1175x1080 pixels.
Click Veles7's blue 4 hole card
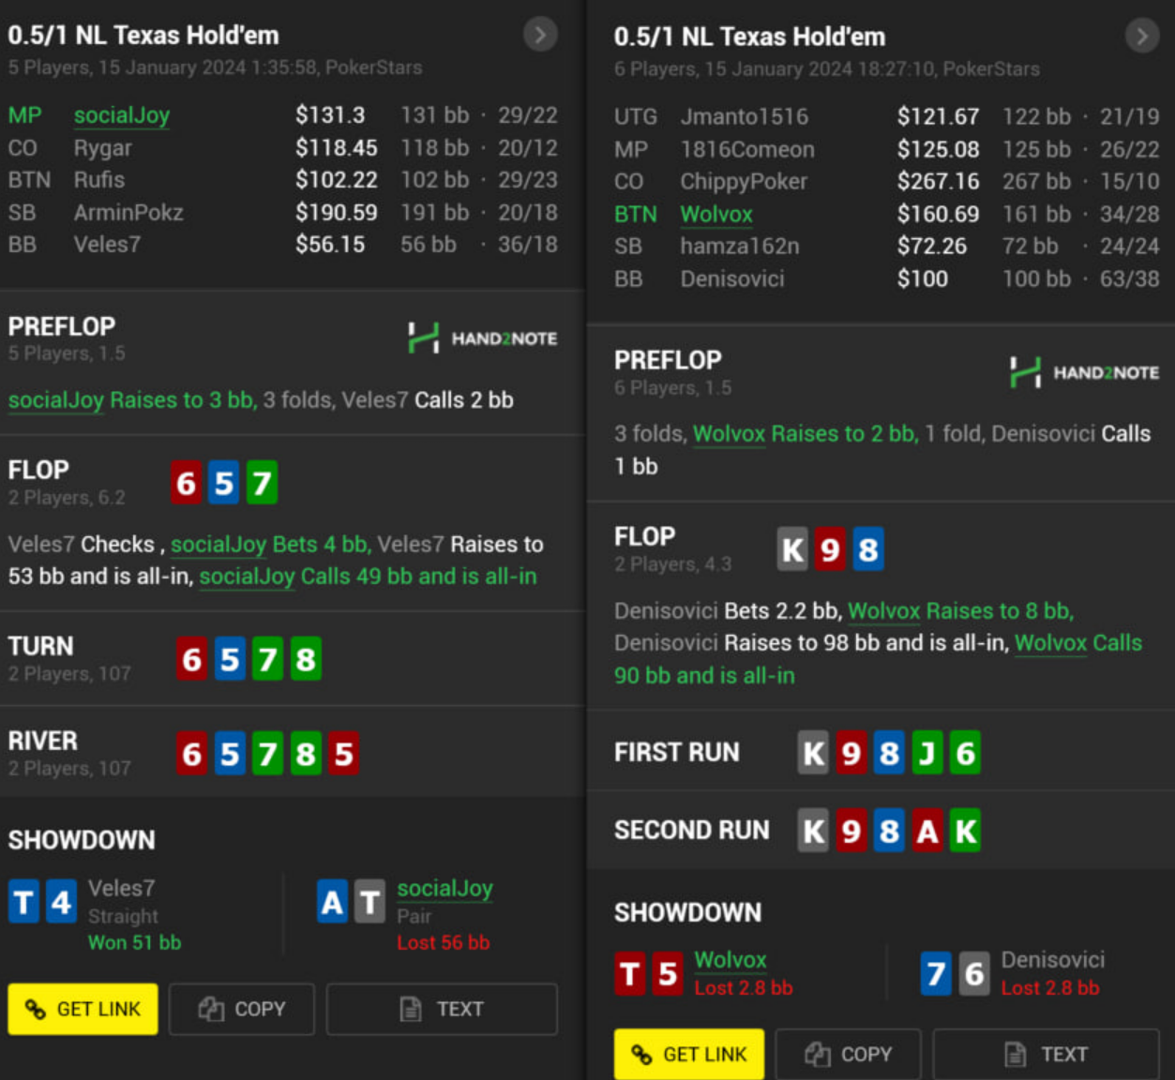click(61, 902)
